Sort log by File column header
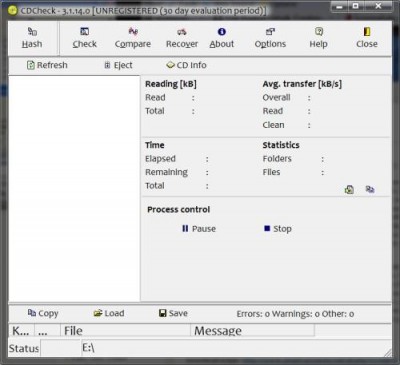400x365 pixels. point(125,331)
